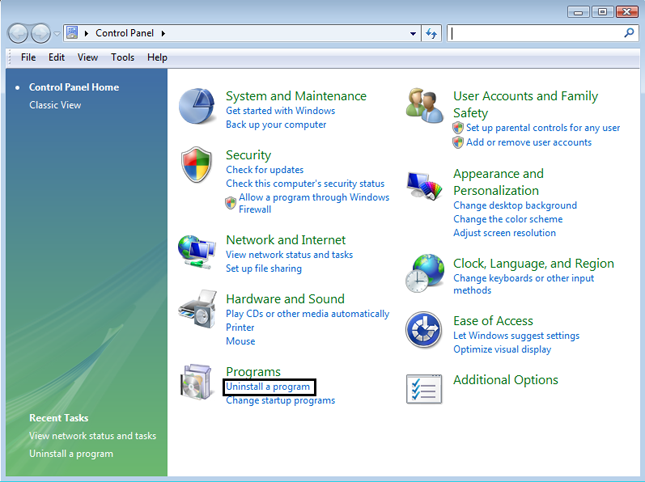Click the User Accounts and Family Safety icon
The image size is (645, 482).
tap(425, 105)
